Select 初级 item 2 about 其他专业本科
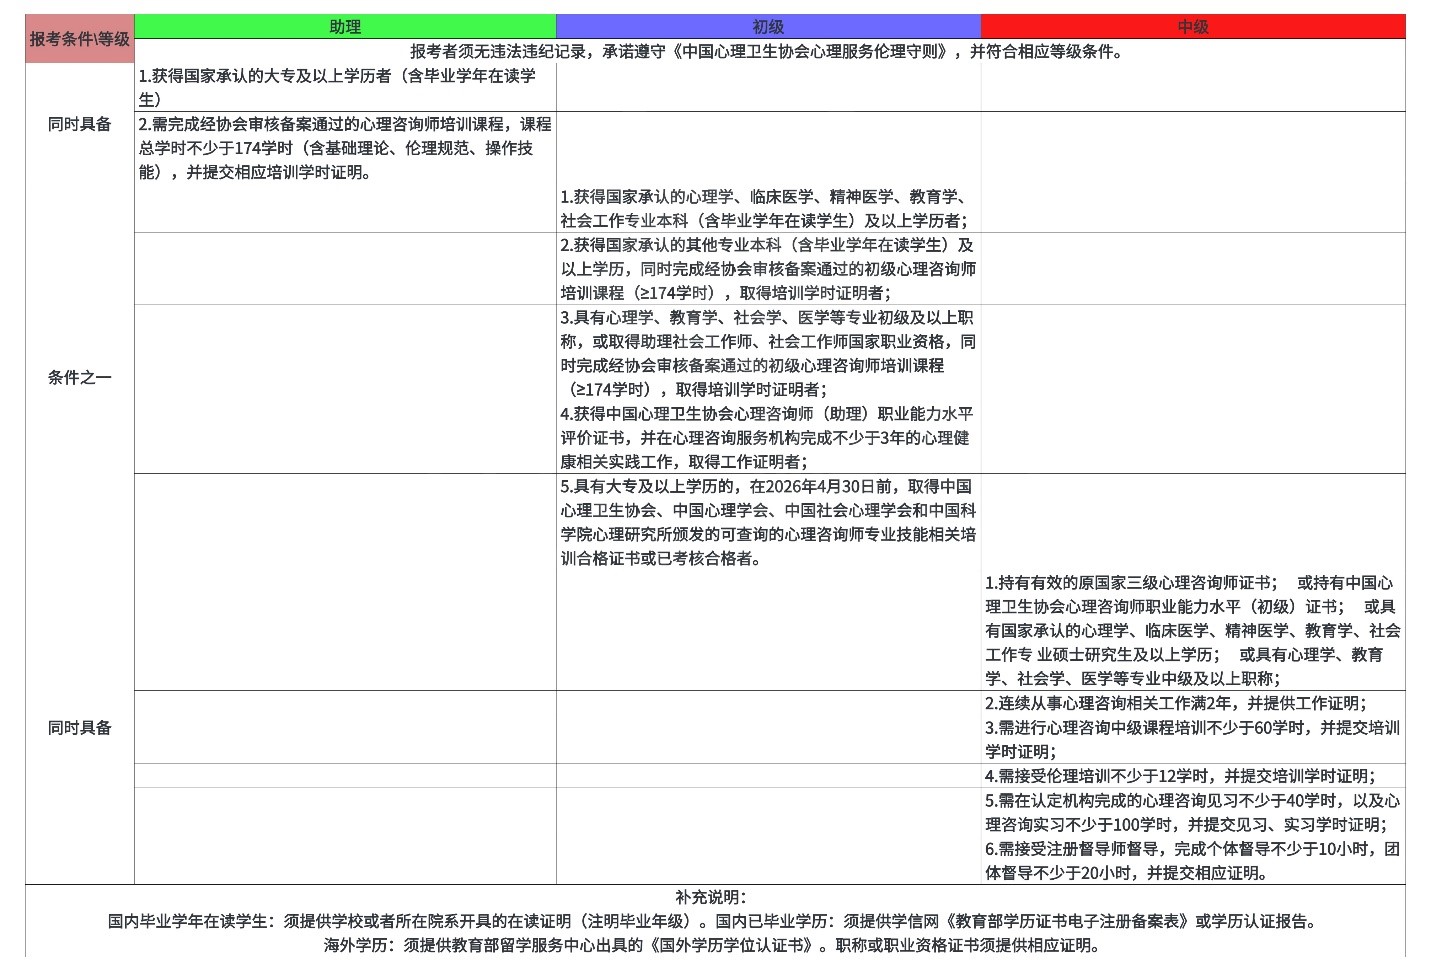Image resolution: width=1431 pixels, height=971 pixels. click(768, 269)
